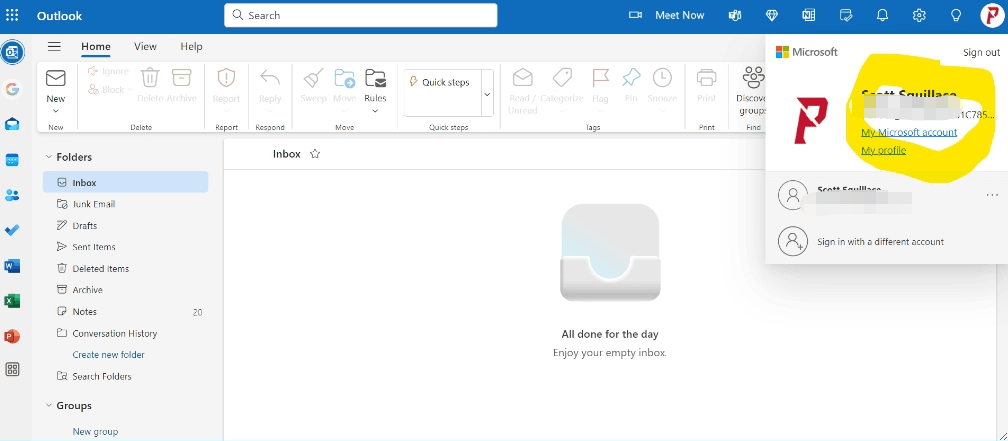Open the app launcher grid
The image size is (1008, 441).
(12, 15)
